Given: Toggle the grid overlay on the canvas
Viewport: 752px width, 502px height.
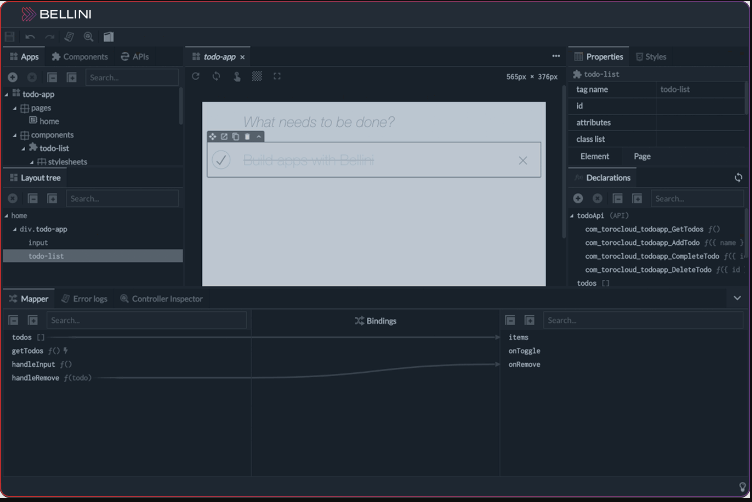Looking at the screenshot, I should [257, 76].
